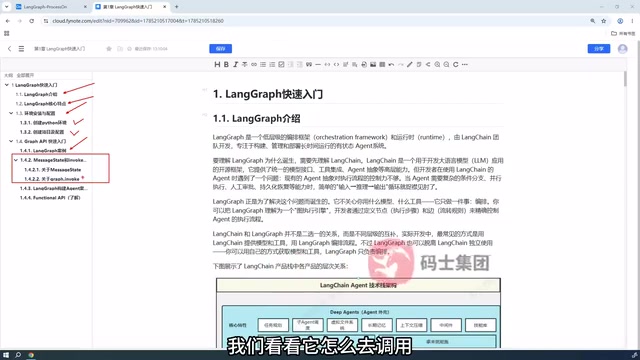
Task: Open a new browser tab
Action: click(x=176, y=7)
